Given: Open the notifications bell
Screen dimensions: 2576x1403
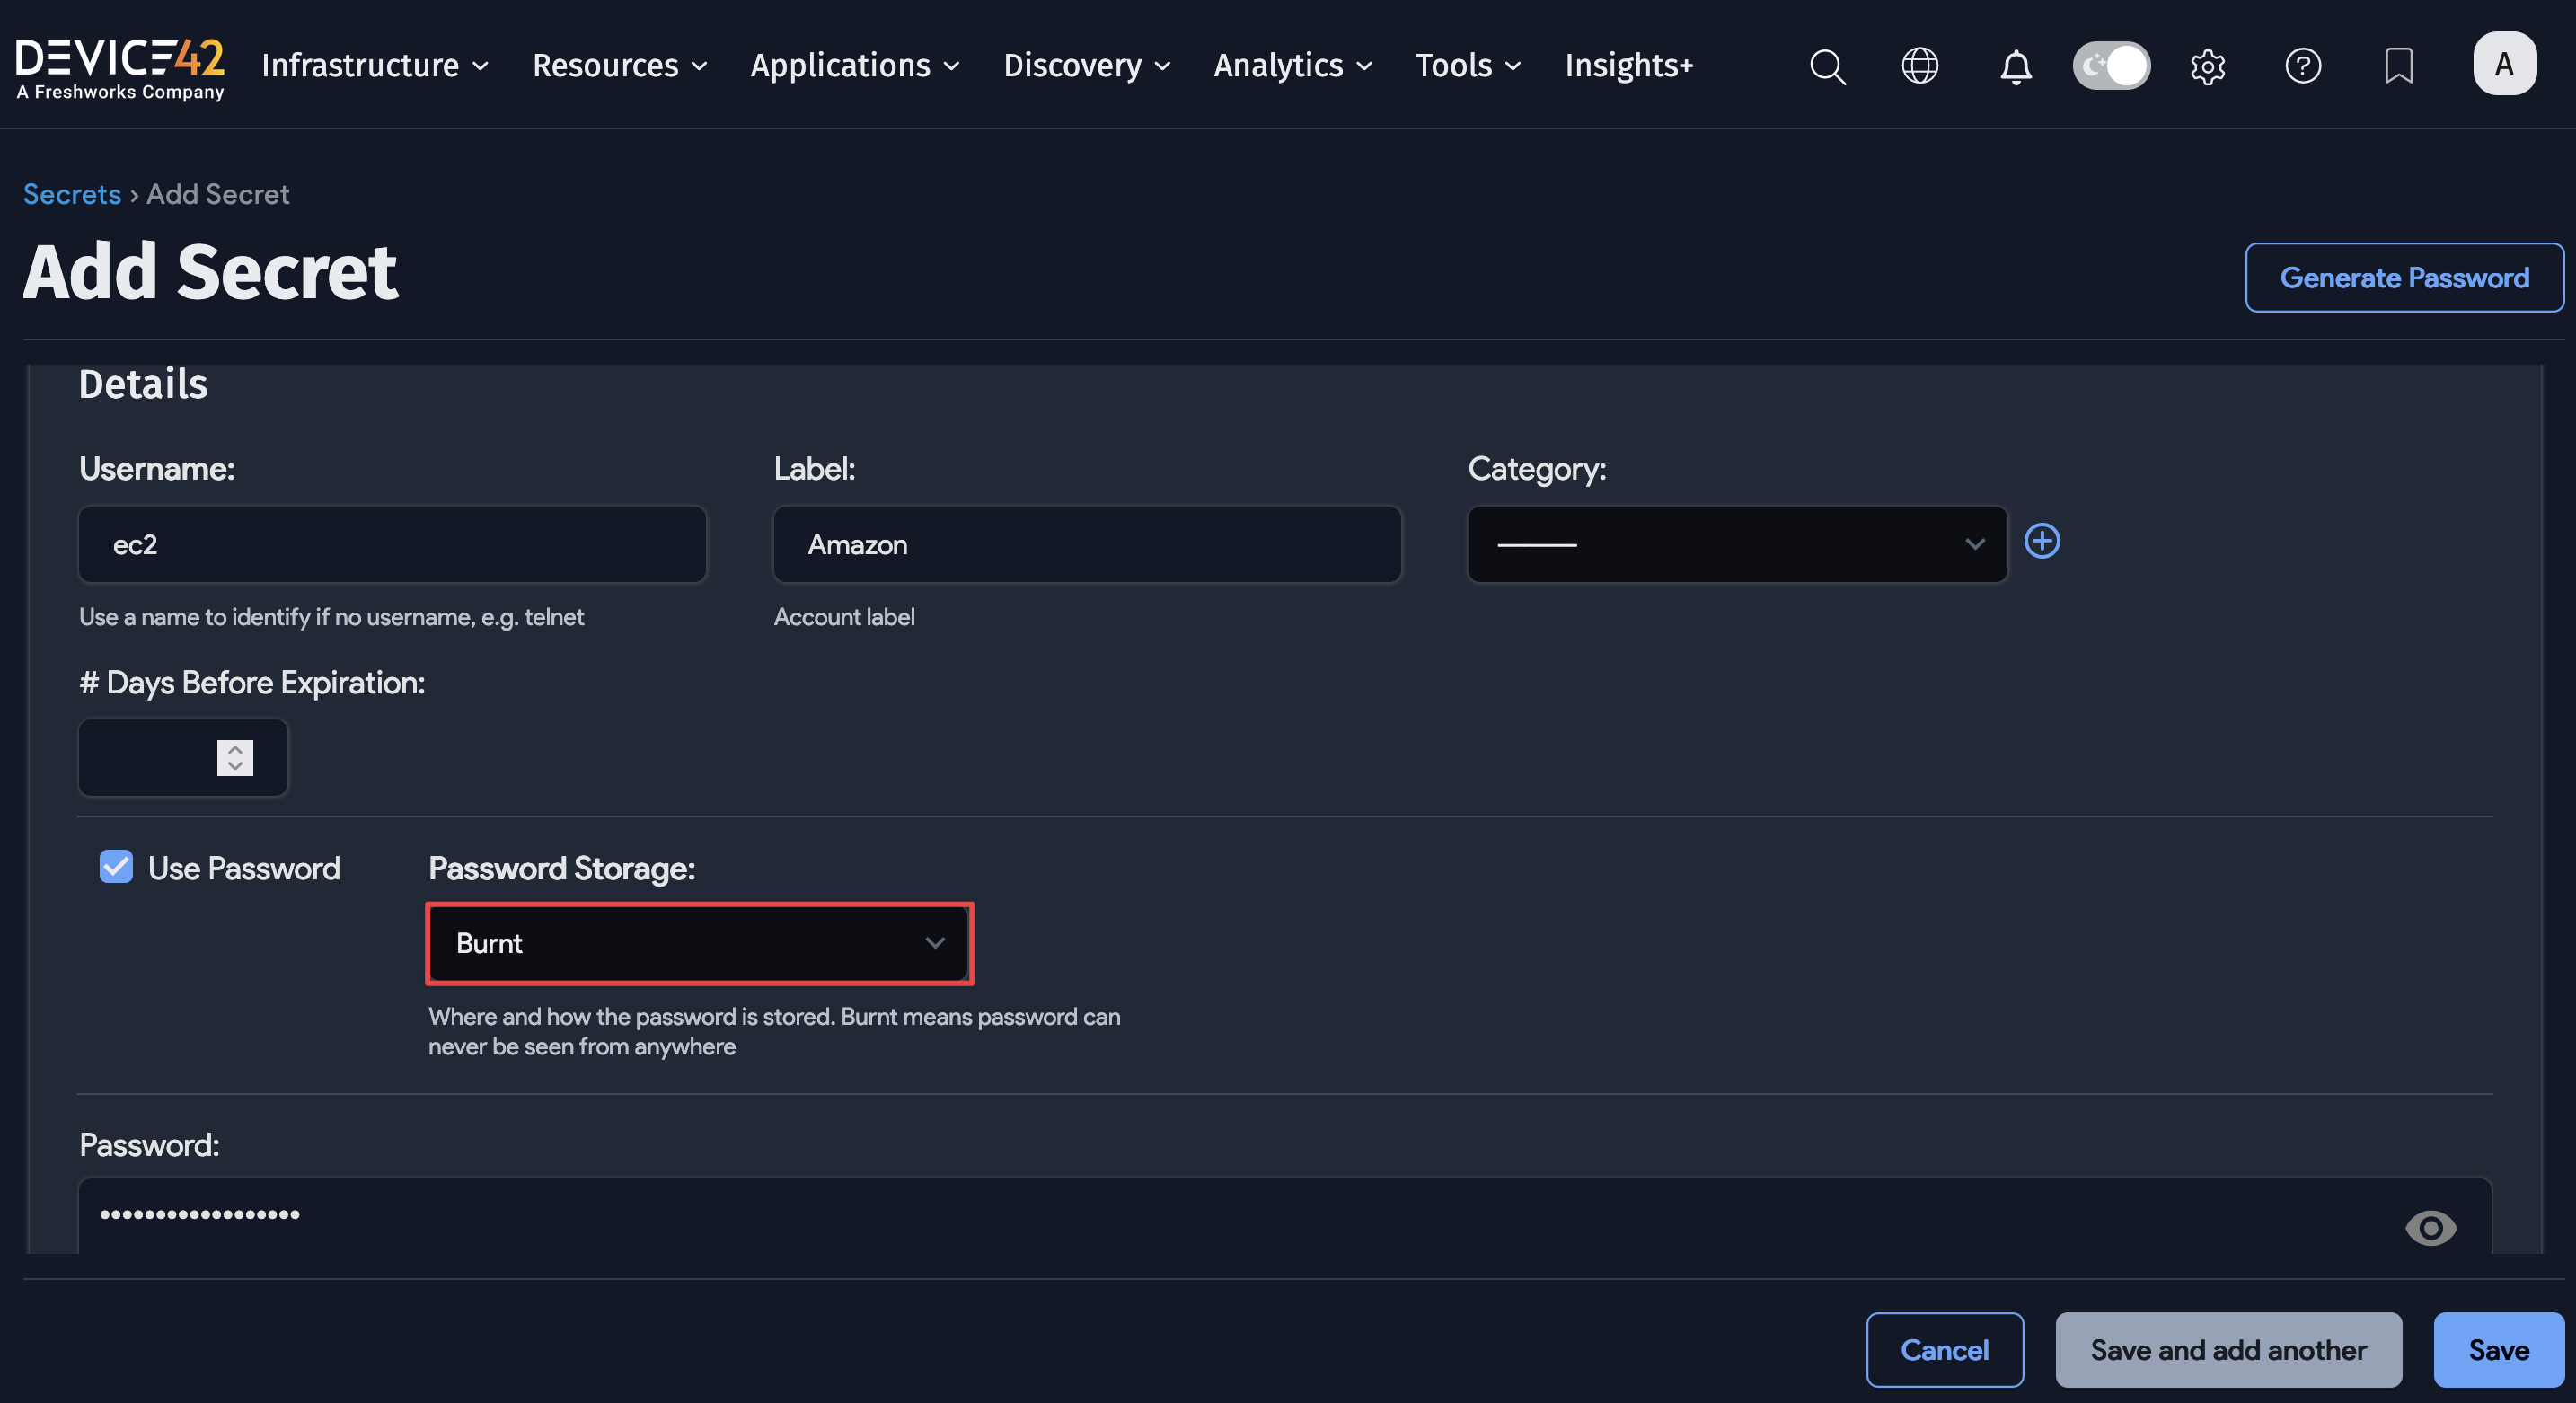Looking at the screenshot, I should click(x=2015, y=66).
